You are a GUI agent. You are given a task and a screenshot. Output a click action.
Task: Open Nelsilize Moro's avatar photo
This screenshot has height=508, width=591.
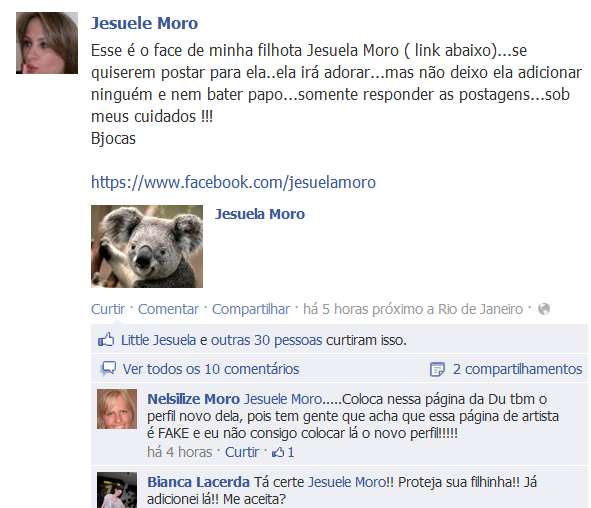[117, 409]
